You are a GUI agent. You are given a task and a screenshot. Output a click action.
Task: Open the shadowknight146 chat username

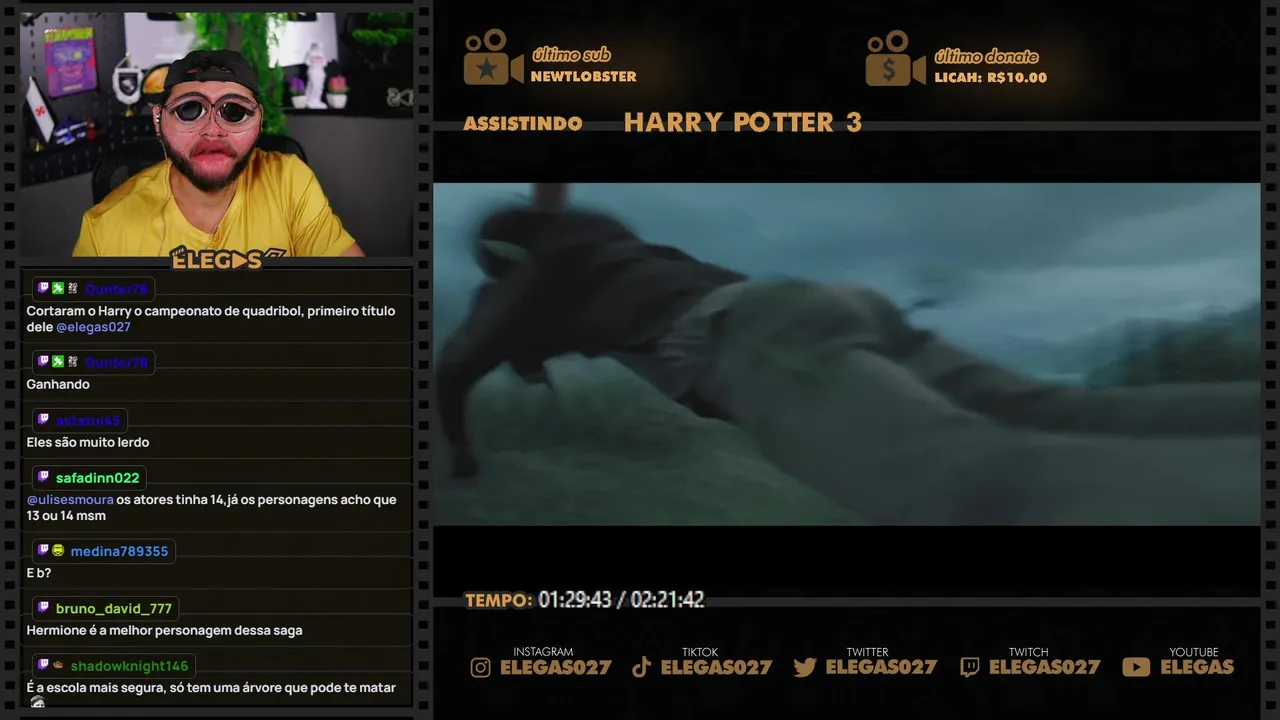pyautogui.click(x=129, y=666)
